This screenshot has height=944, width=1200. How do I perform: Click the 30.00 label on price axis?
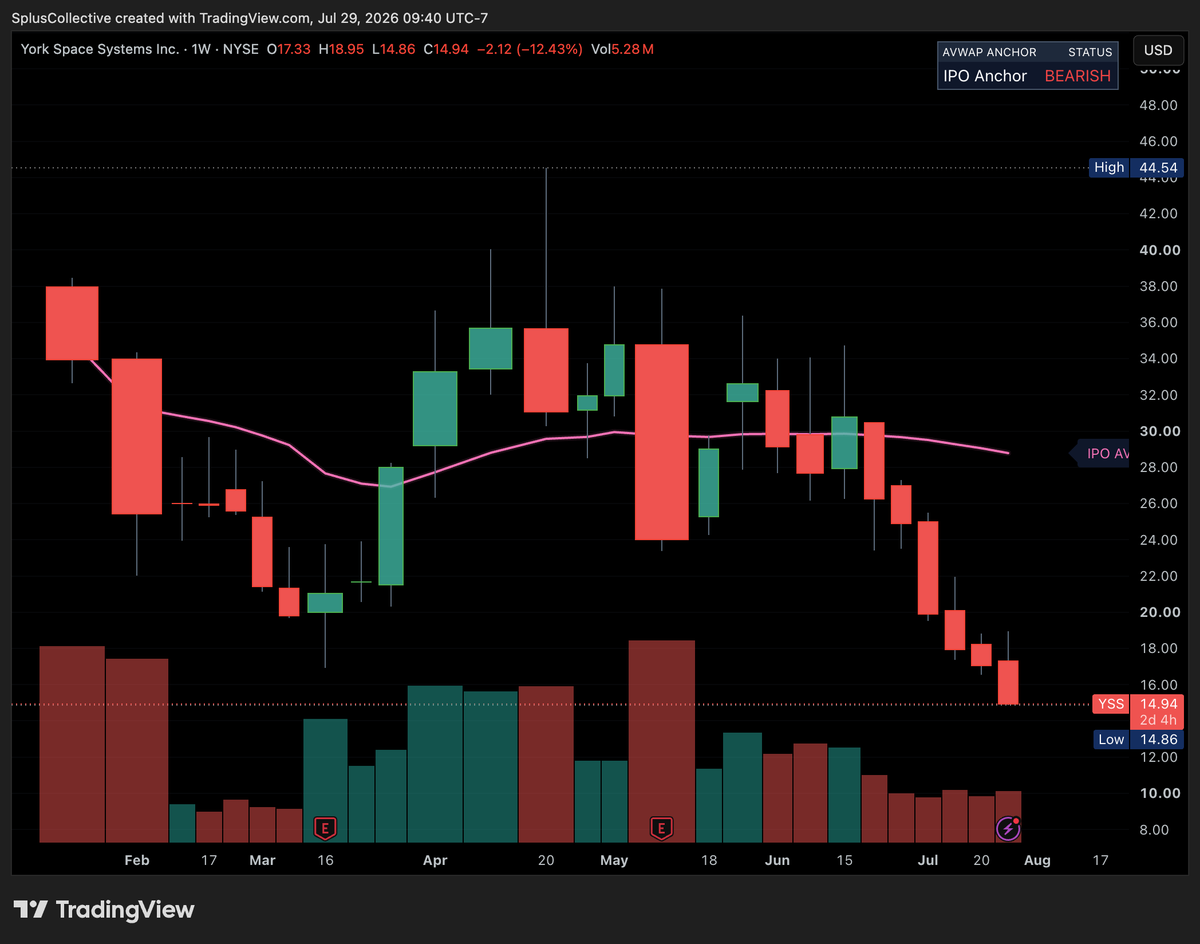coord(1157,431)
